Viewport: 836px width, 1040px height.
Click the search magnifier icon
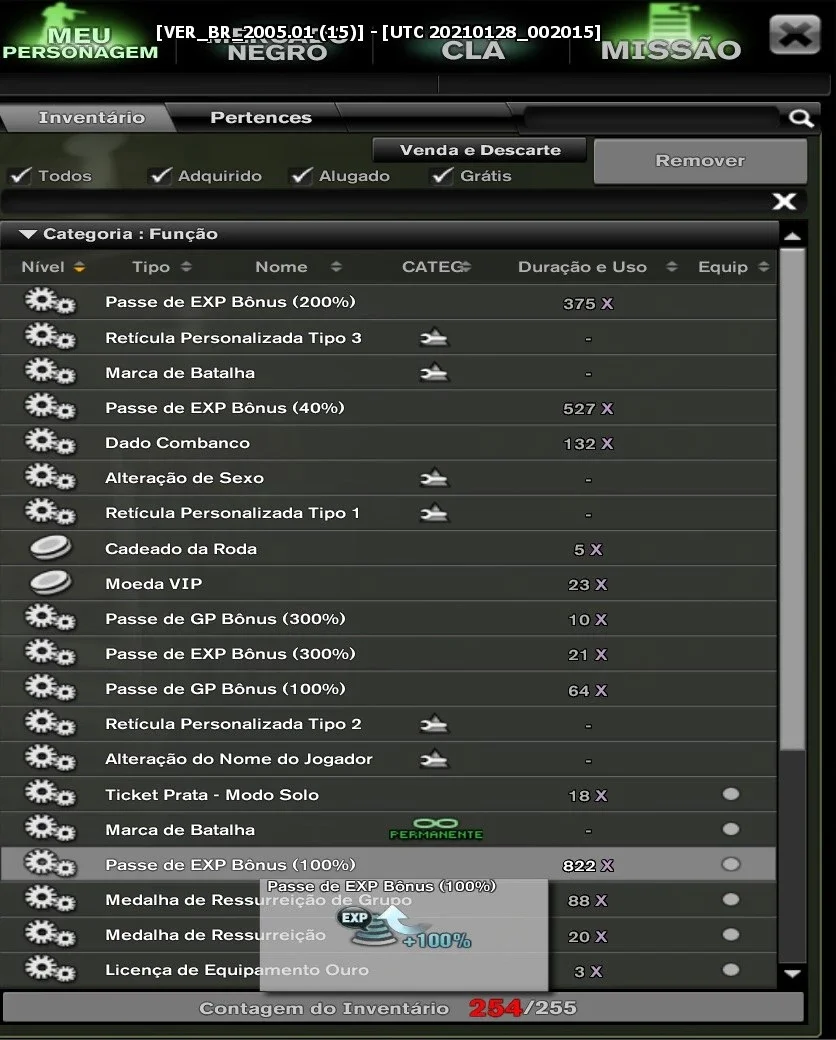click(x=801, y=118)
